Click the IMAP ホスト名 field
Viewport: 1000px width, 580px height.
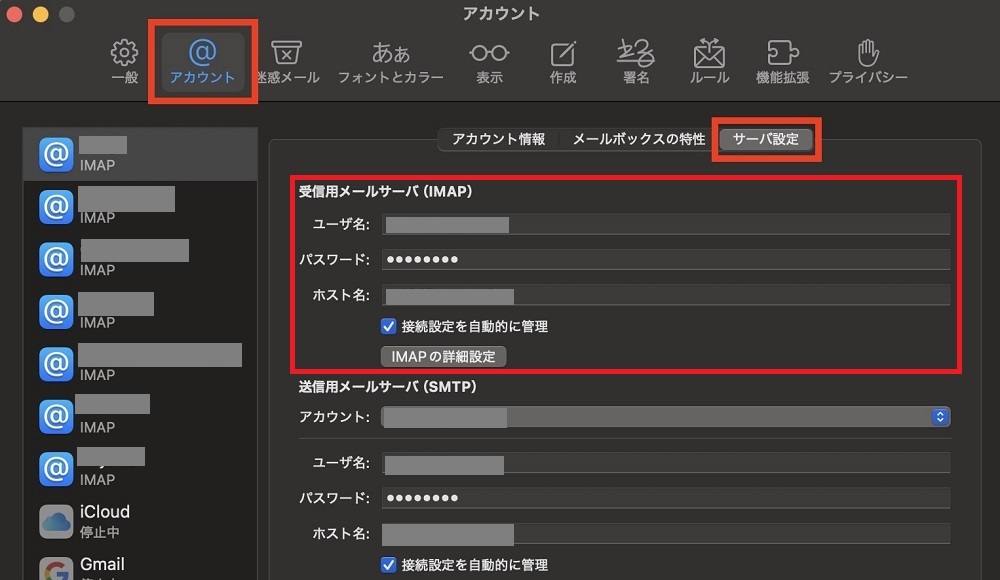665,295
